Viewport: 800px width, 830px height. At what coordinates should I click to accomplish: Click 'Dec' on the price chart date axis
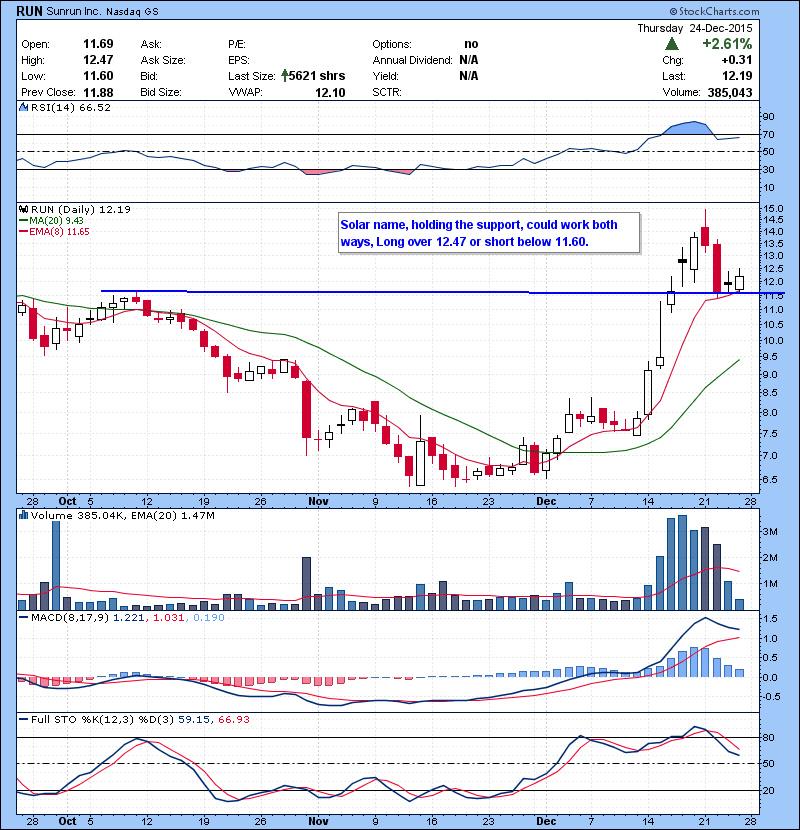(x=546, y=501)
